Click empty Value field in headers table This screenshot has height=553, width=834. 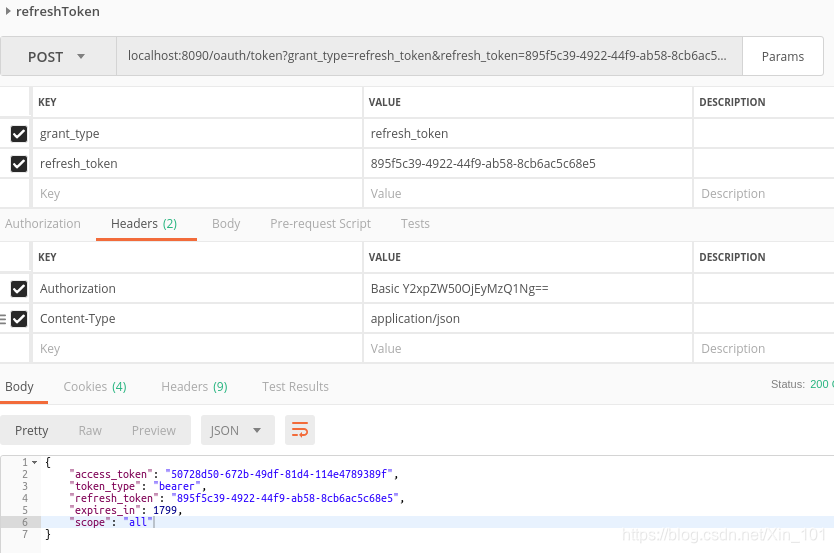pyautogui.click(x=528, y=349)
